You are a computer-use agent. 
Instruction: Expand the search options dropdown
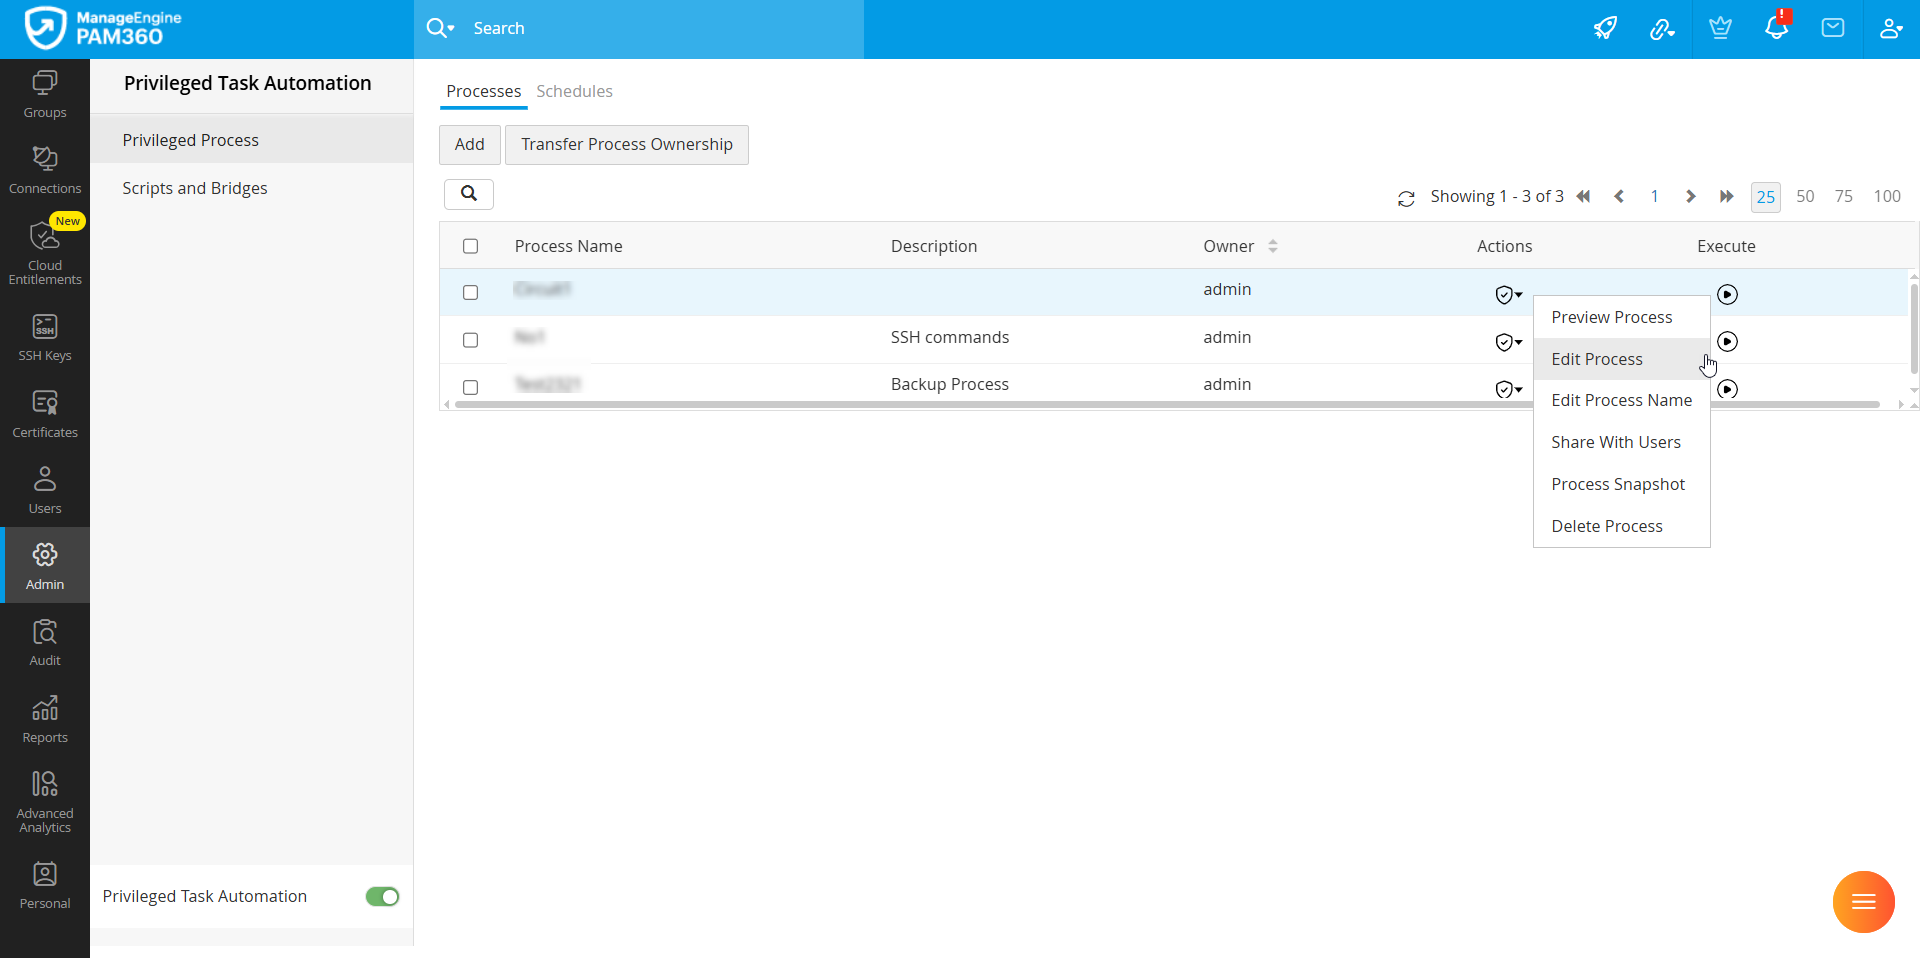(x=453, y=28)
